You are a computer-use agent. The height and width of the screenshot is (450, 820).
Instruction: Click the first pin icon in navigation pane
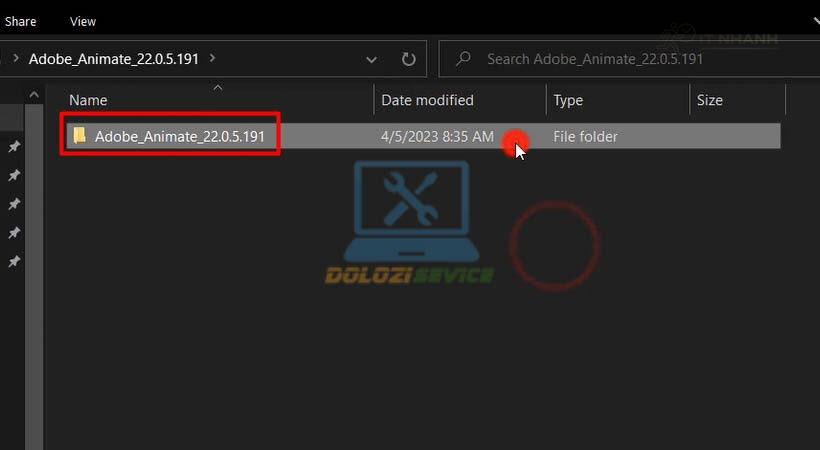click(14, 147)
